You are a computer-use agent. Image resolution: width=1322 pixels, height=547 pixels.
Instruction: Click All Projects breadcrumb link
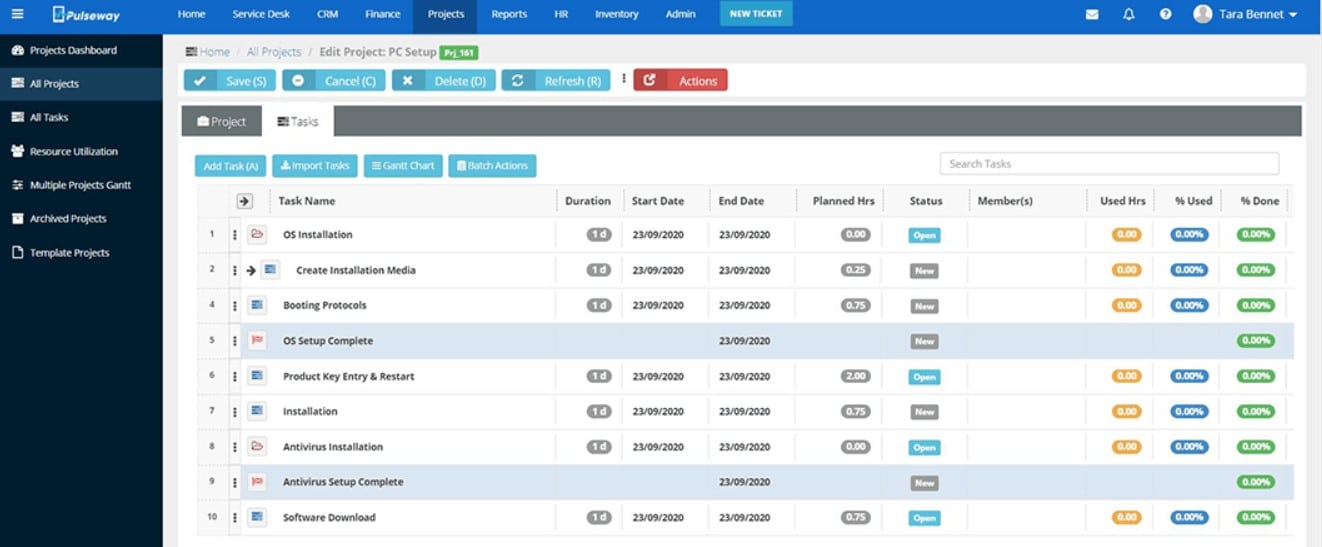(274, 51)
